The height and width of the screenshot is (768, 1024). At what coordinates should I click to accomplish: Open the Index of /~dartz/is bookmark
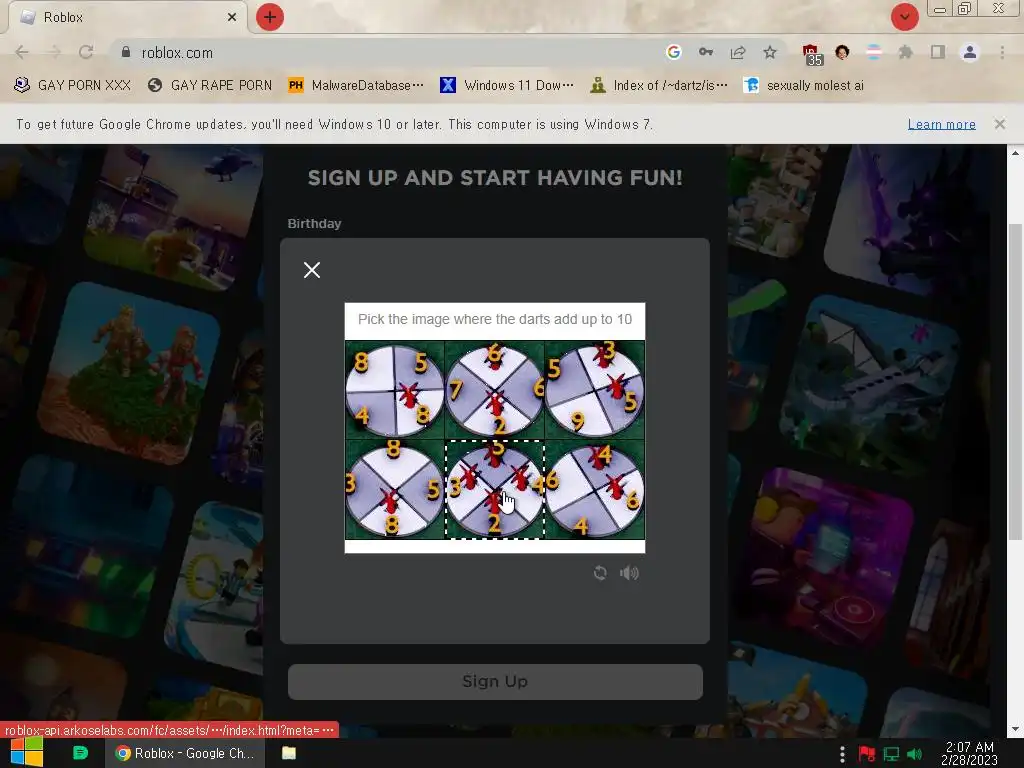(658, 86)
